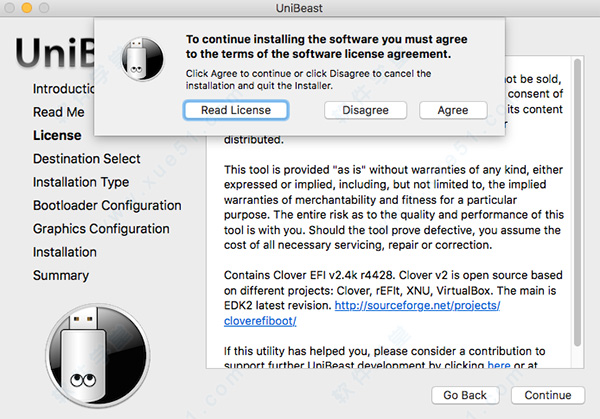600x419 pixels.
Task: Click the 'Click Agree to continue' instruction text
Action: pos(308,79)
